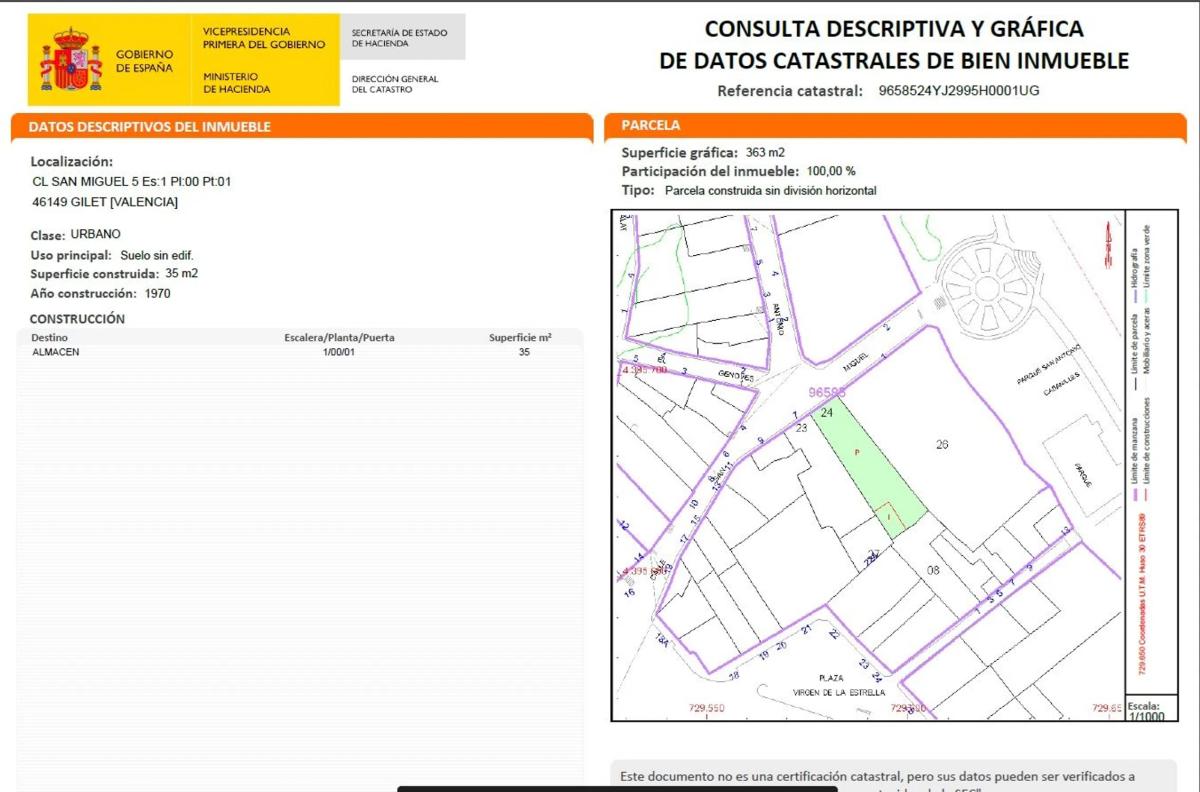The height and width of the screenshot is (792, 1200).
Task: Click the orange 'Parcela' section header
Action: tap(651, 126)
